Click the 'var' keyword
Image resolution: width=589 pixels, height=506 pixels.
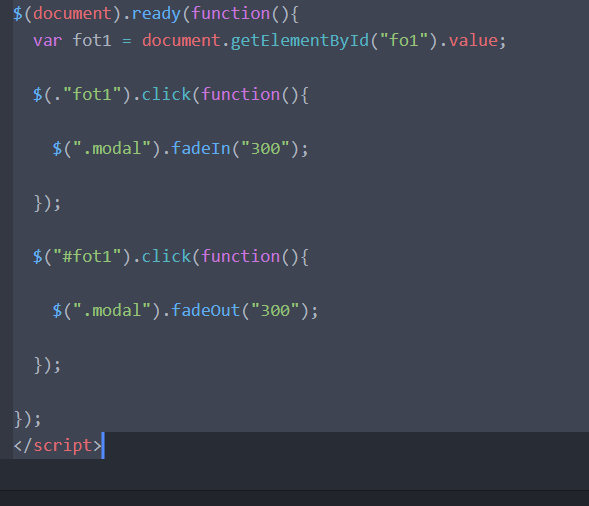point(47,41)
